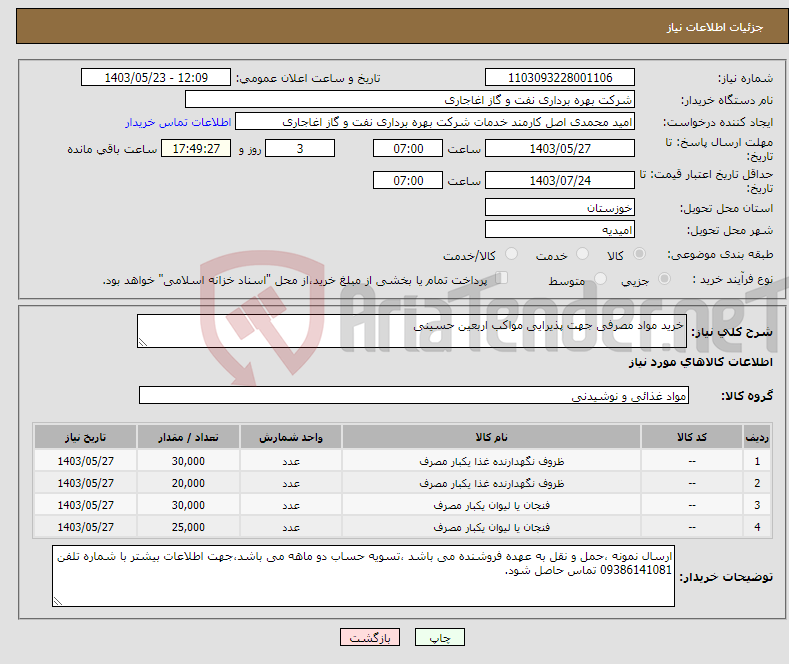Click the quantity 25,000 cell
The image size is (789, 664).
pos(188,527)
